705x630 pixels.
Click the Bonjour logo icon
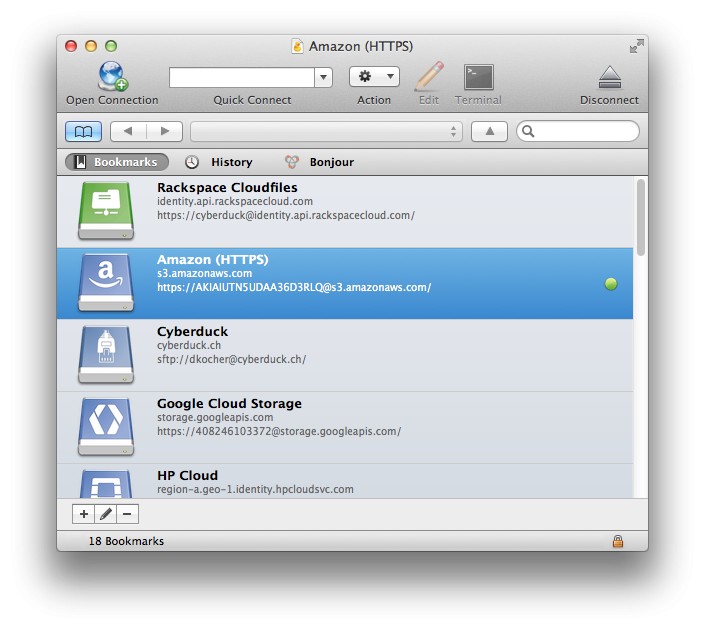tap(291, 162)
